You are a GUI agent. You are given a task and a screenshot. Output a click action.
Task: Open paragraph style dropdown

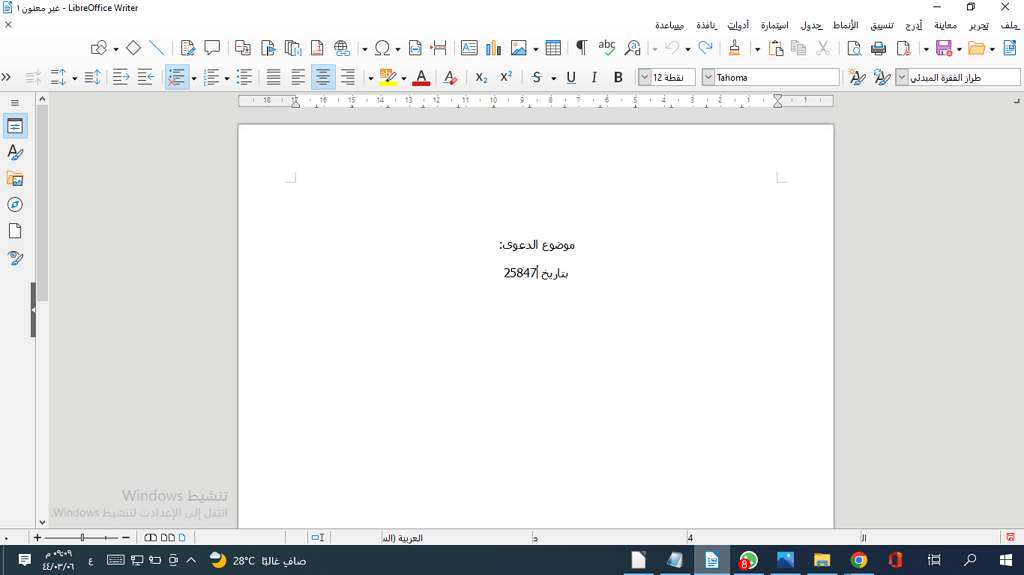(x=902, y=77)
